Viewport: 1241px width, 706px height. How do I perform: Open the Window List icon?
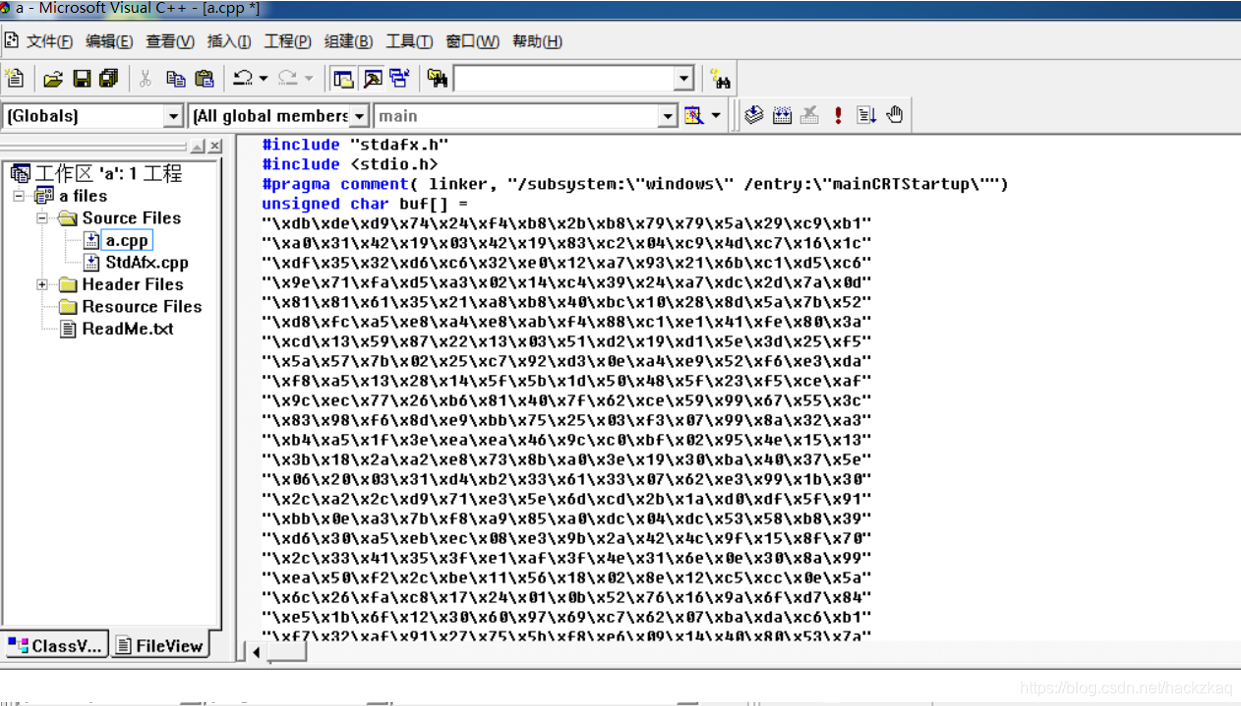click(x=400, y=78)
